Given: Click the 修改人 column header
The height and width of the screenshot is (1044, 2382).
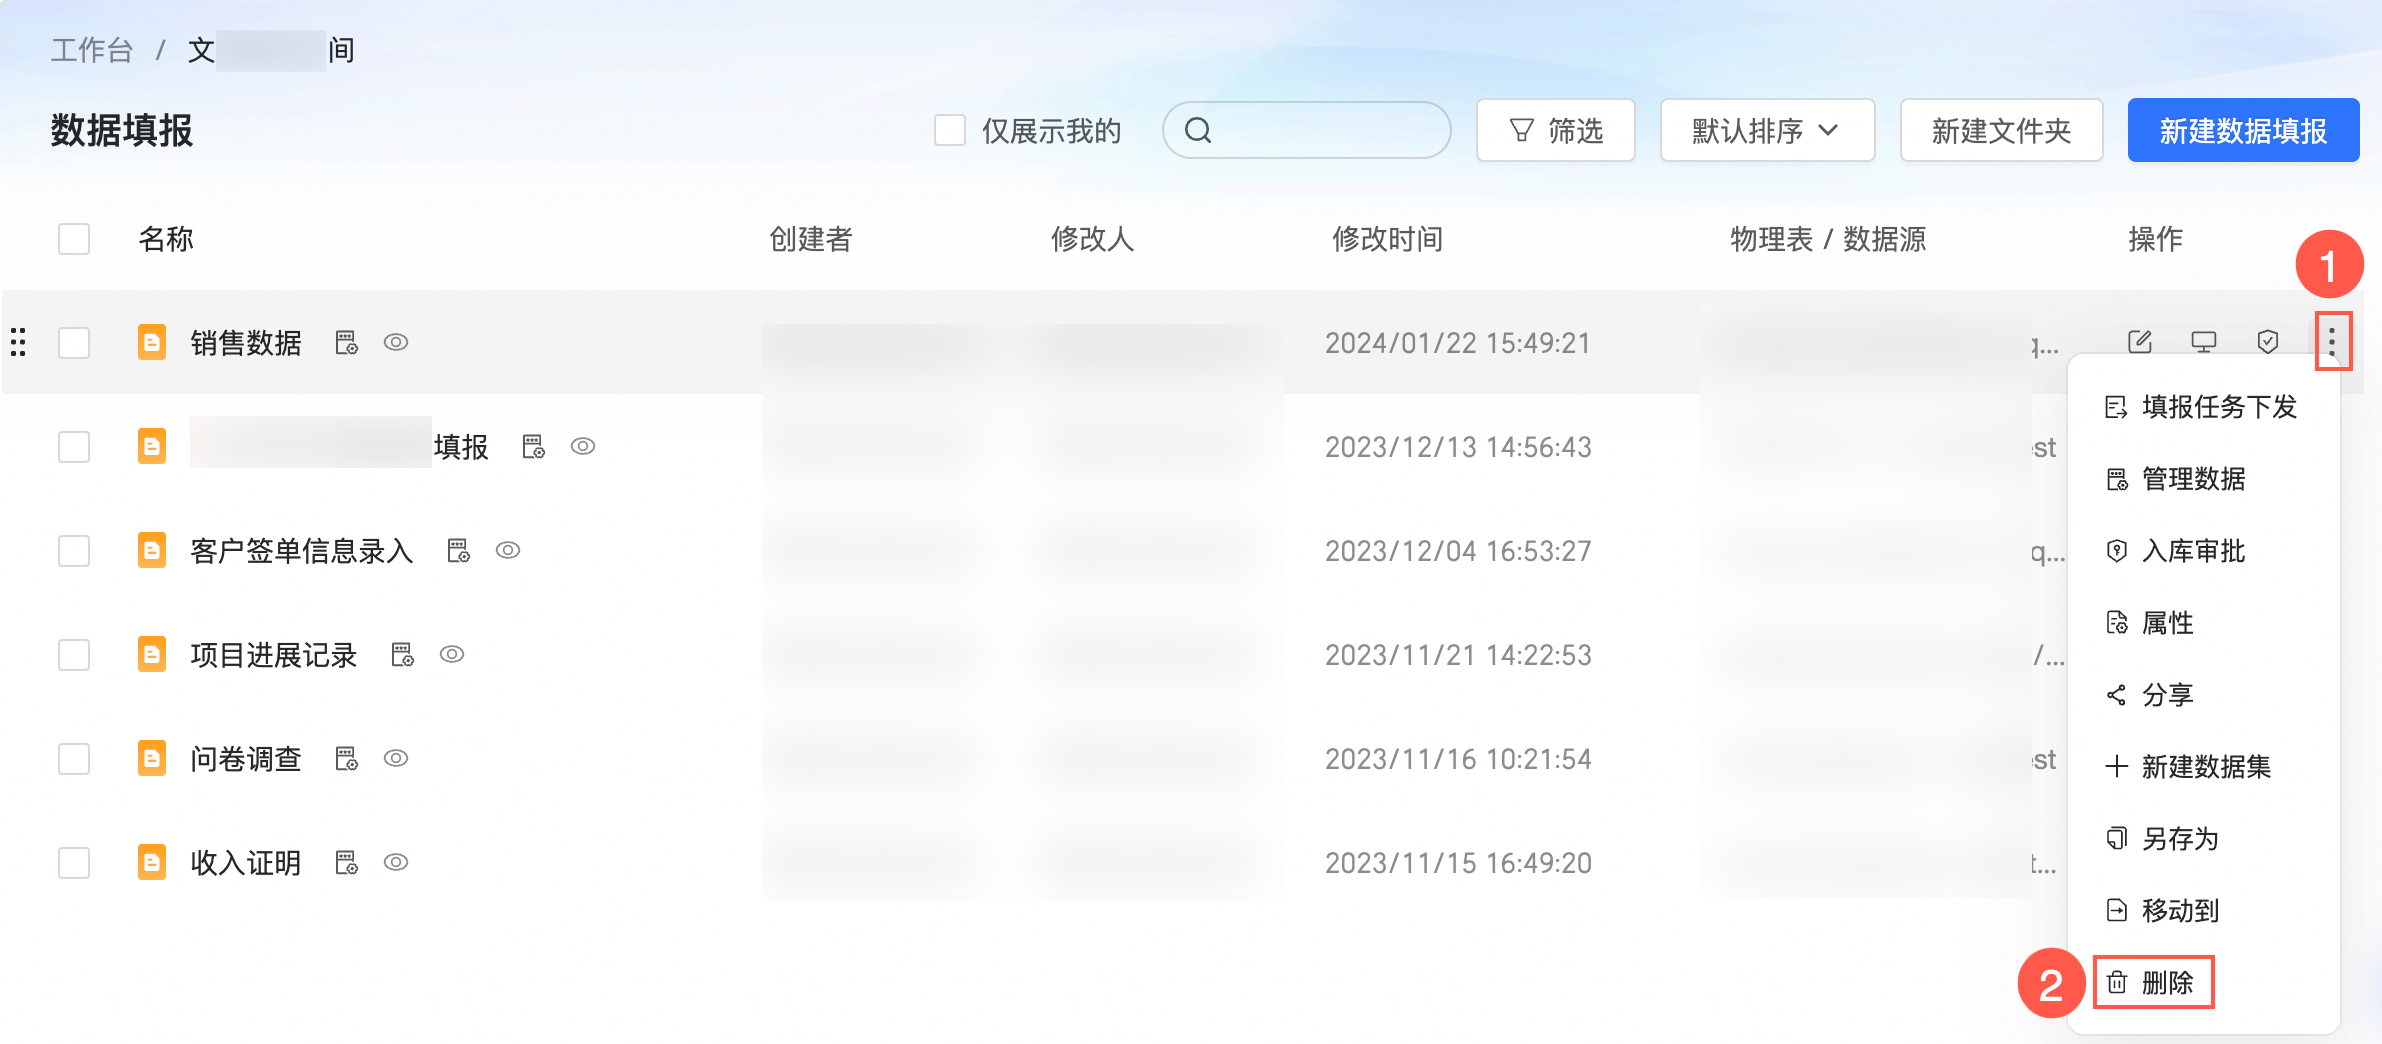Looking at the screenshot, I should click(x=1092, y=239).
